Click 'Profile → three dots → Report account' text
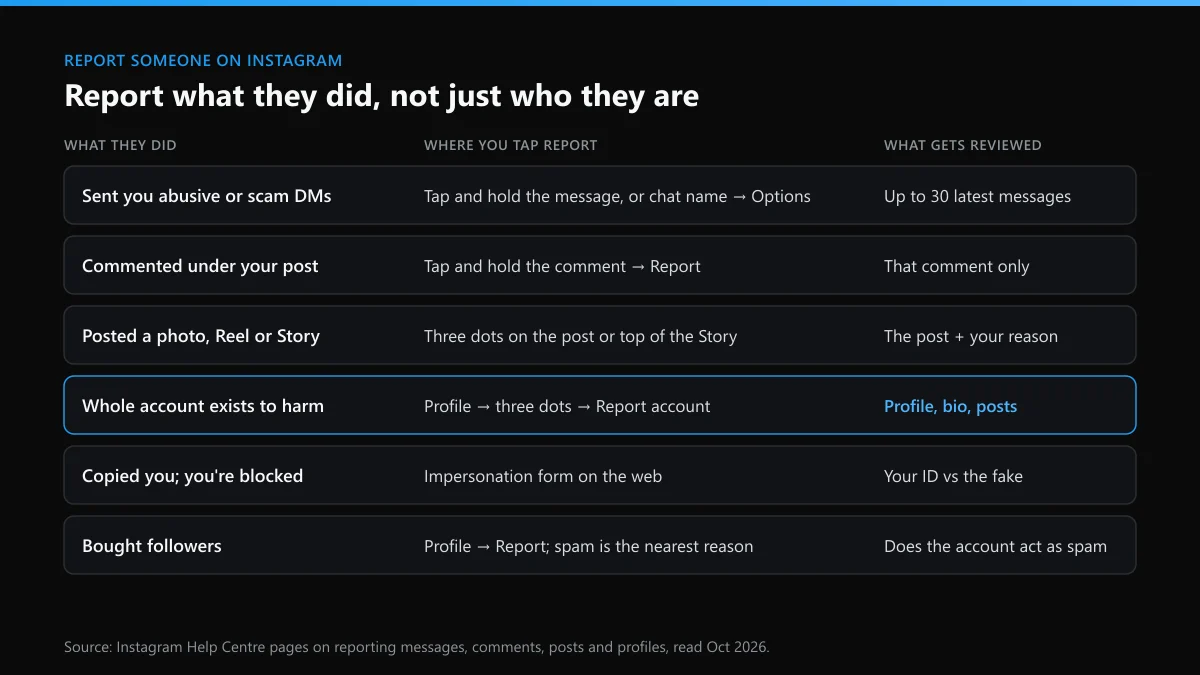 567,406
